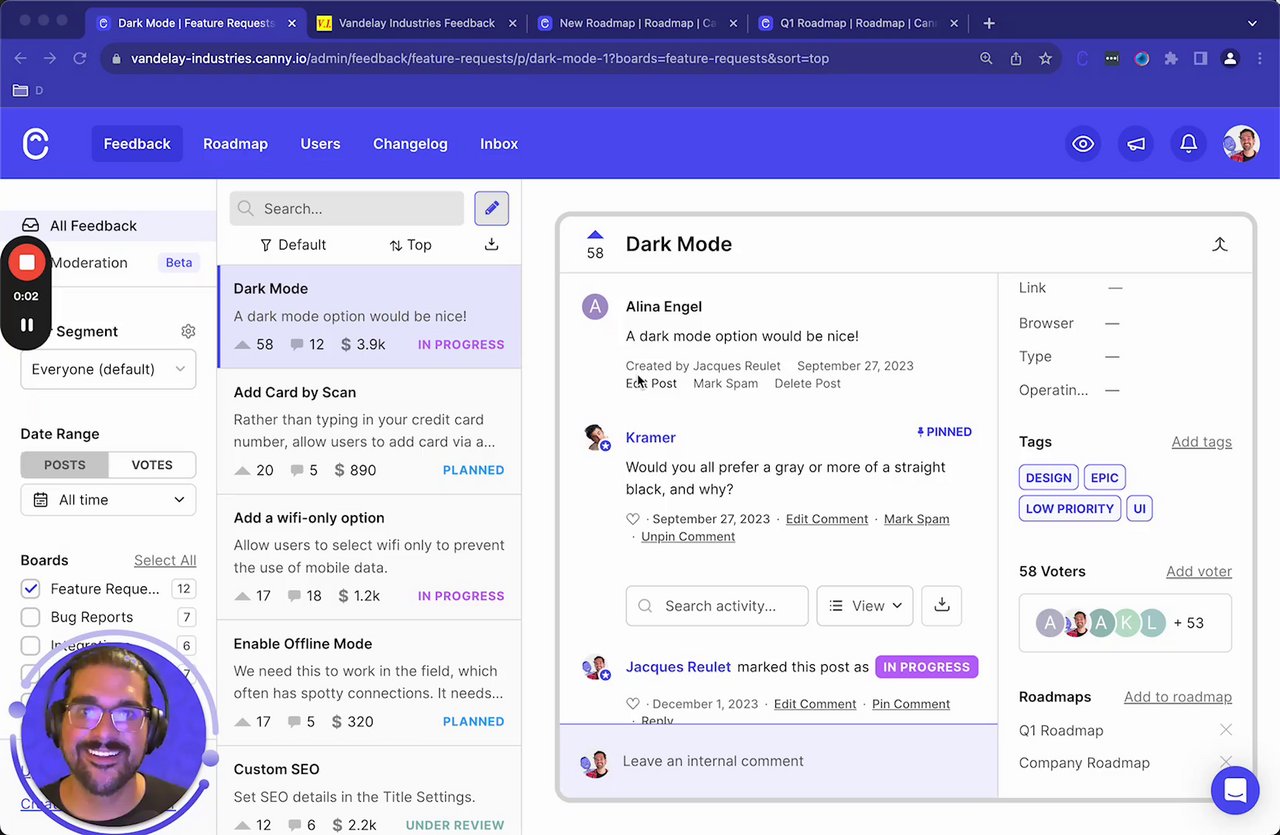
Task: Open the All time date dropdown
Action: 108,500
